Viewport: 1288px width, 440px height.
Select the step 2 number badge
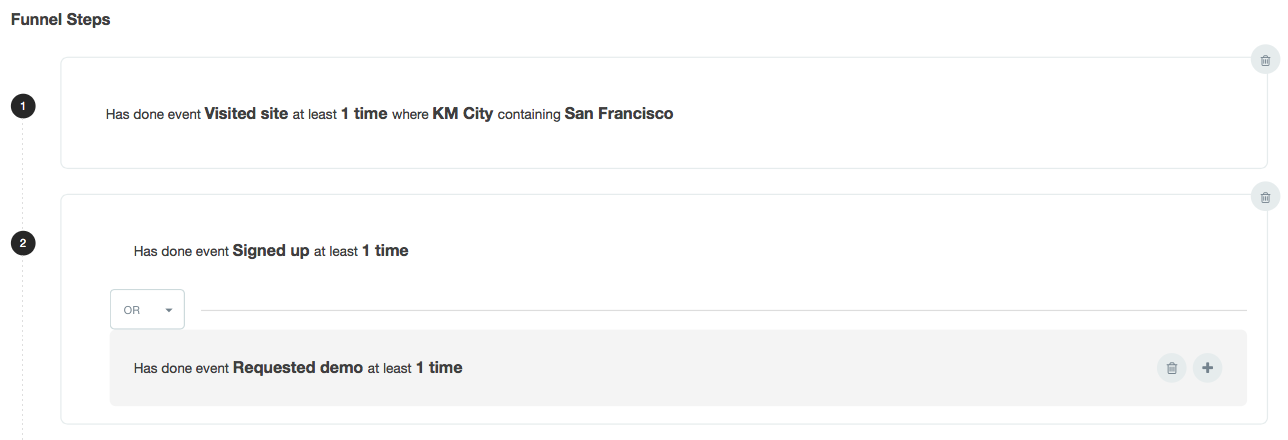point(22,242)
